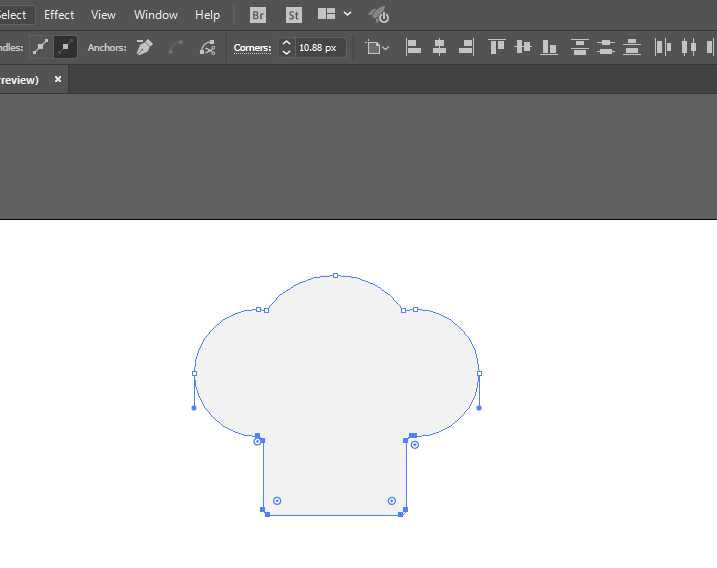Toggle hide handles for multiple selected anchors
Image resolution: width=717 pixels, height=568 pixels.
click(65, 47)
